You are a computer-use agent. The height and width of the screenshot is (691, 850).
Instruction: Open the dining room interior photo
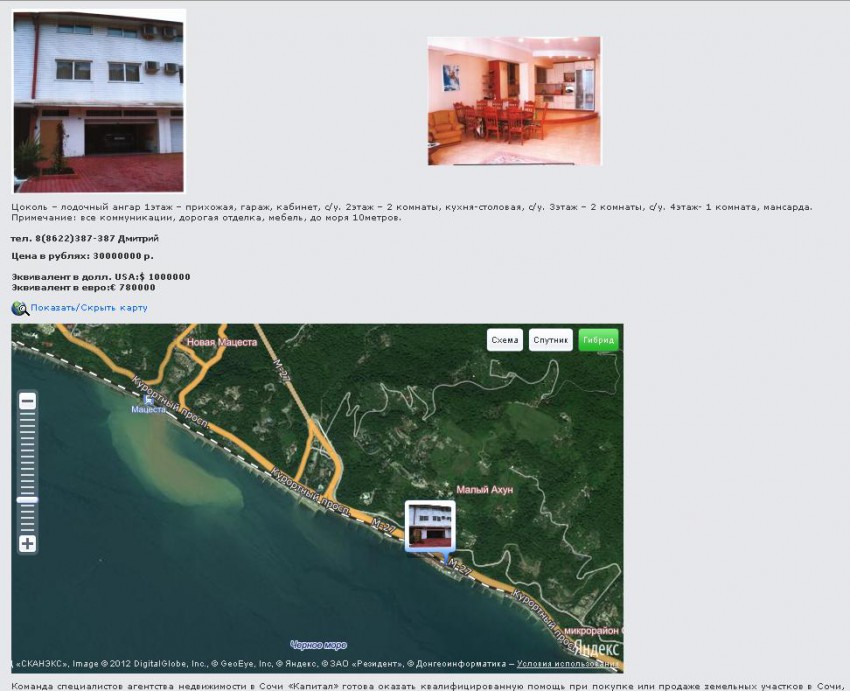[x=514, y=101]
